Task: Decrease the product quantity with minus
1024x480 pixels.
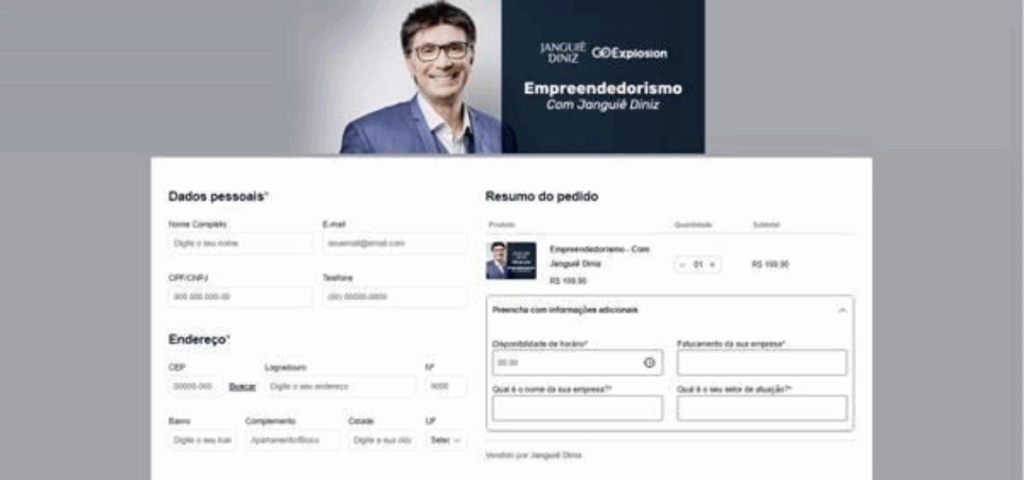Action: click(x=682, y=264)
